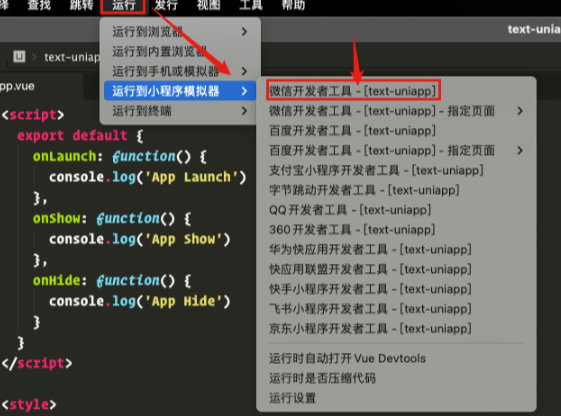Open the 跳转 menu
The width and height of the screenshot is (561, 416).
point(81,5)
